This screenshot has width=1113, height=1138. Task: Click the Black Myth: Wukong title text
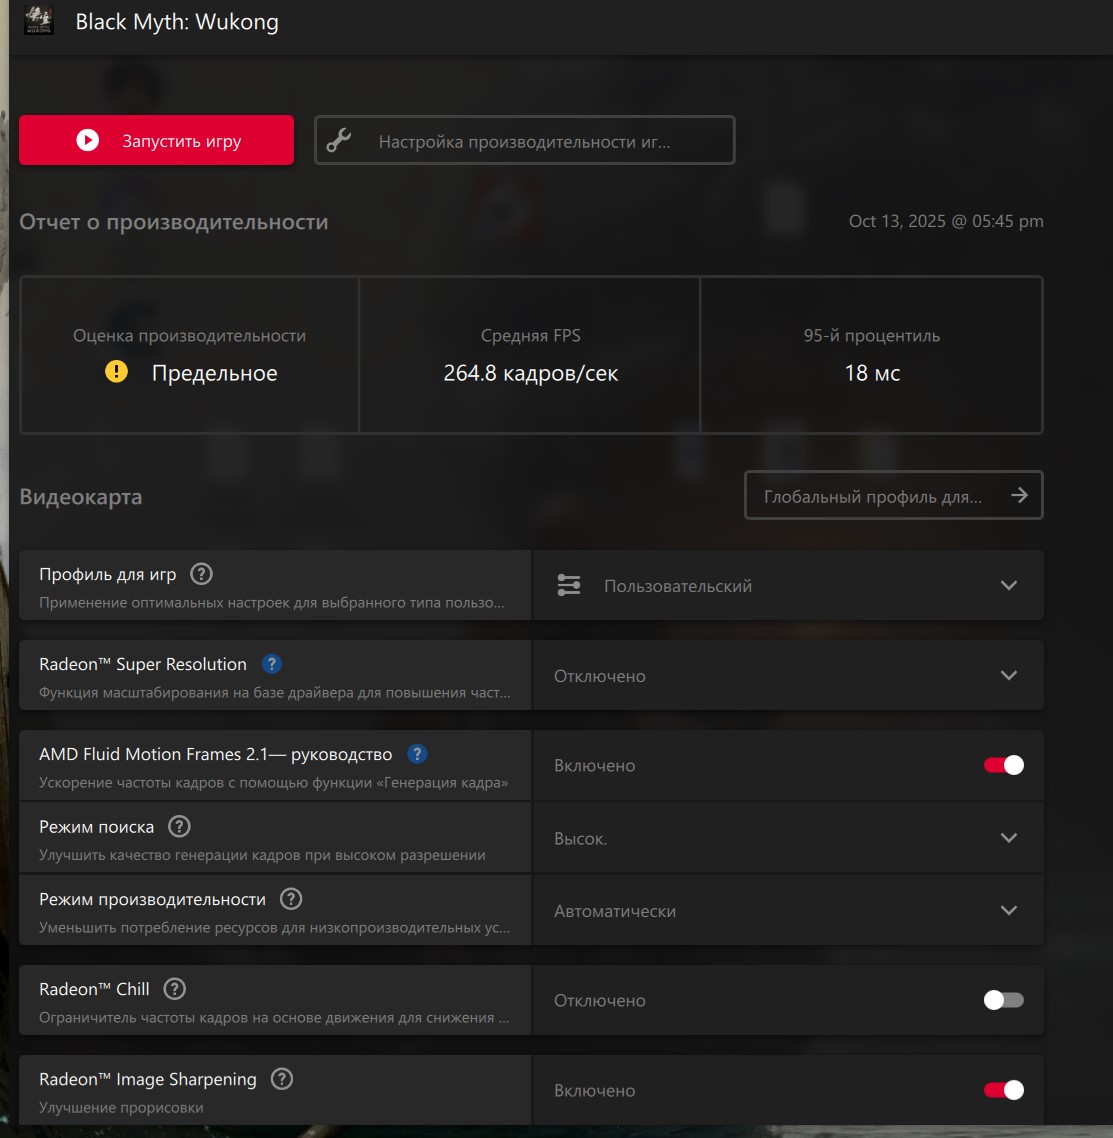tap(177, 22)
